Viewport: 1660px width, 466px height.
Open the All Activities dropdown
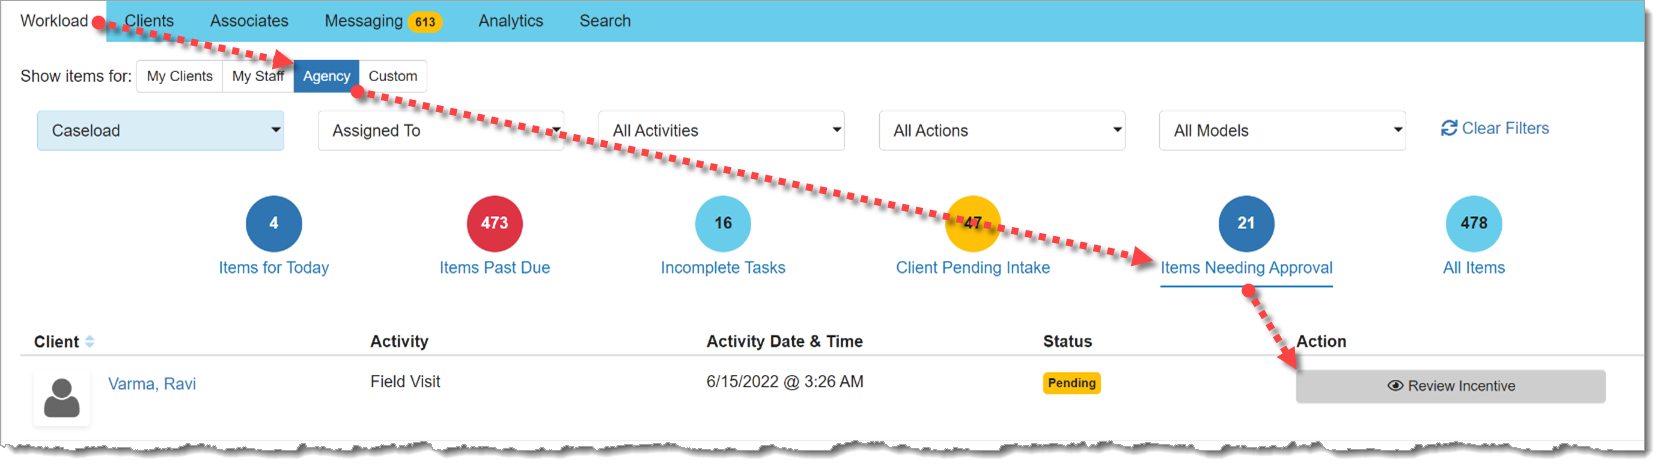(721, 131)
